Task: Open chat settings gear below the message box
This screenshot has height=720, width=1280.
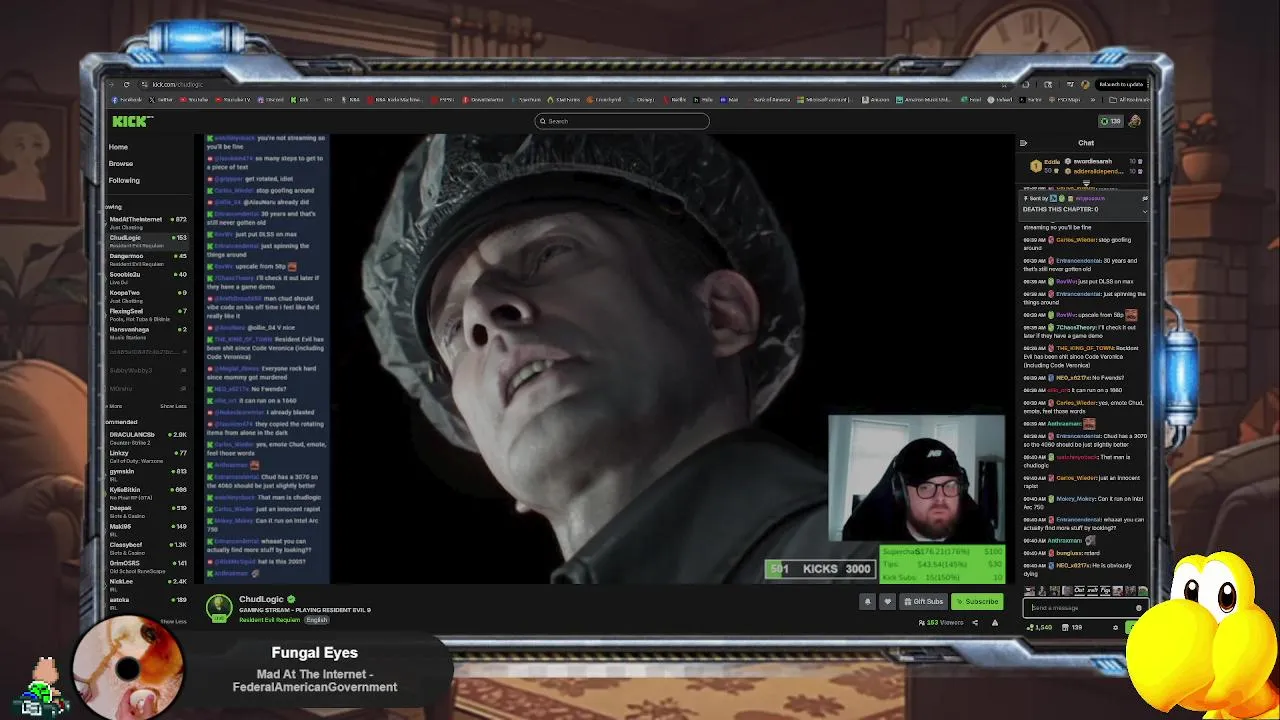Action: [x=1115, y=627]
